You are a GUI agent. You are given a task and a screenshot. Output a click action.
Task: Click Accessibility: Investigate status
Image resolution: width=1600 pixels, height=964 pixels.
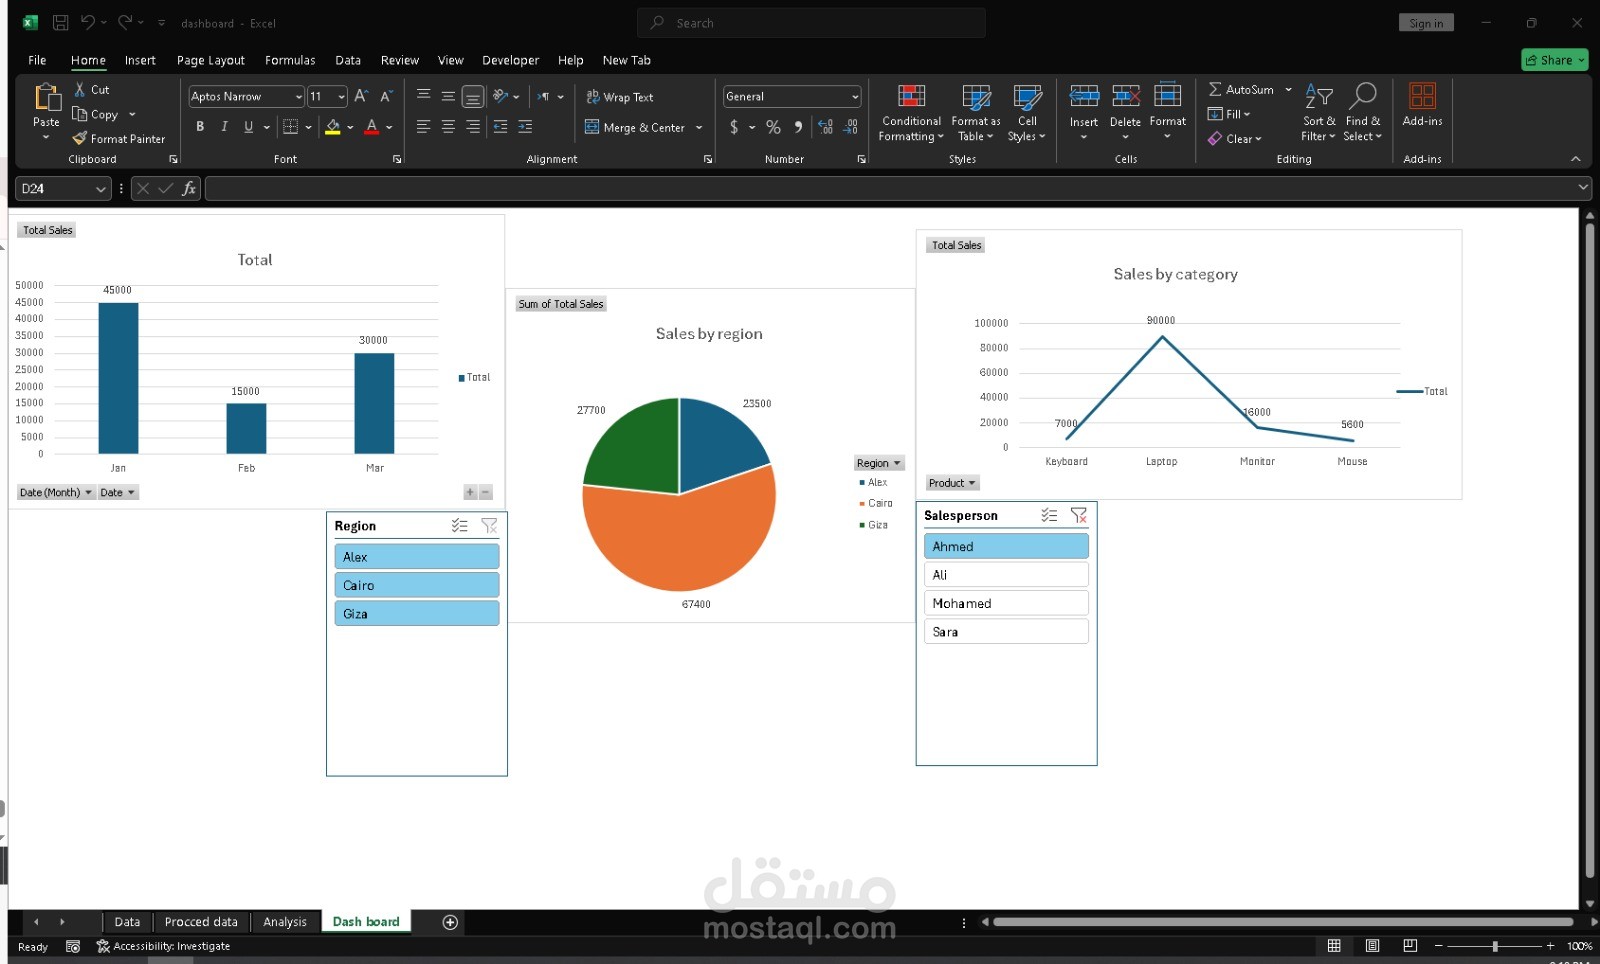point(163,946)
